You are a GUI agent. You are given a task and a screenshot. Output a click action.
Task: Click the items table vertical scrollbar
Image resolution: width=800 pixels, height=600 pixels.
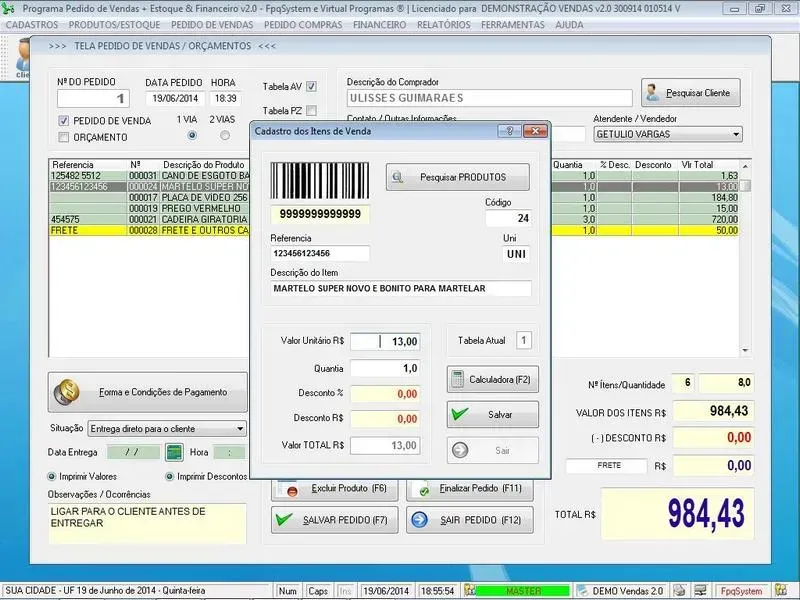(x=745, y=260)
